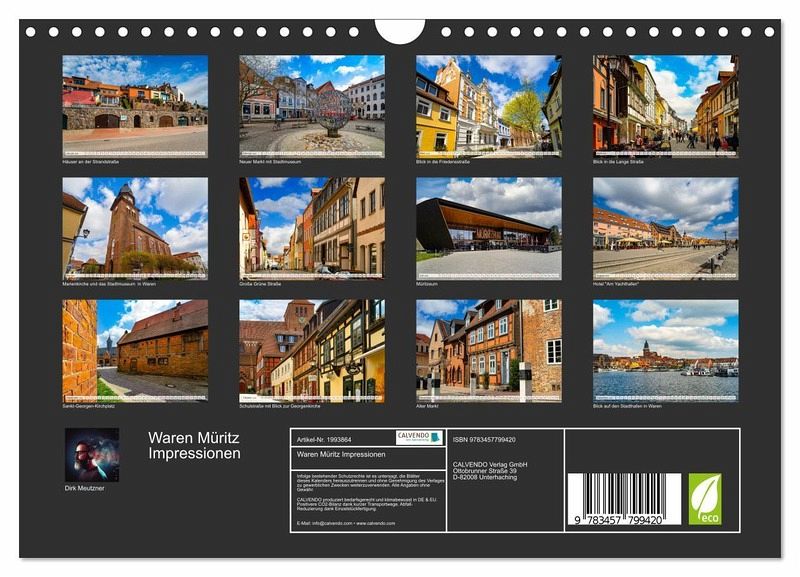Open the Alter Markt photo

489,350
